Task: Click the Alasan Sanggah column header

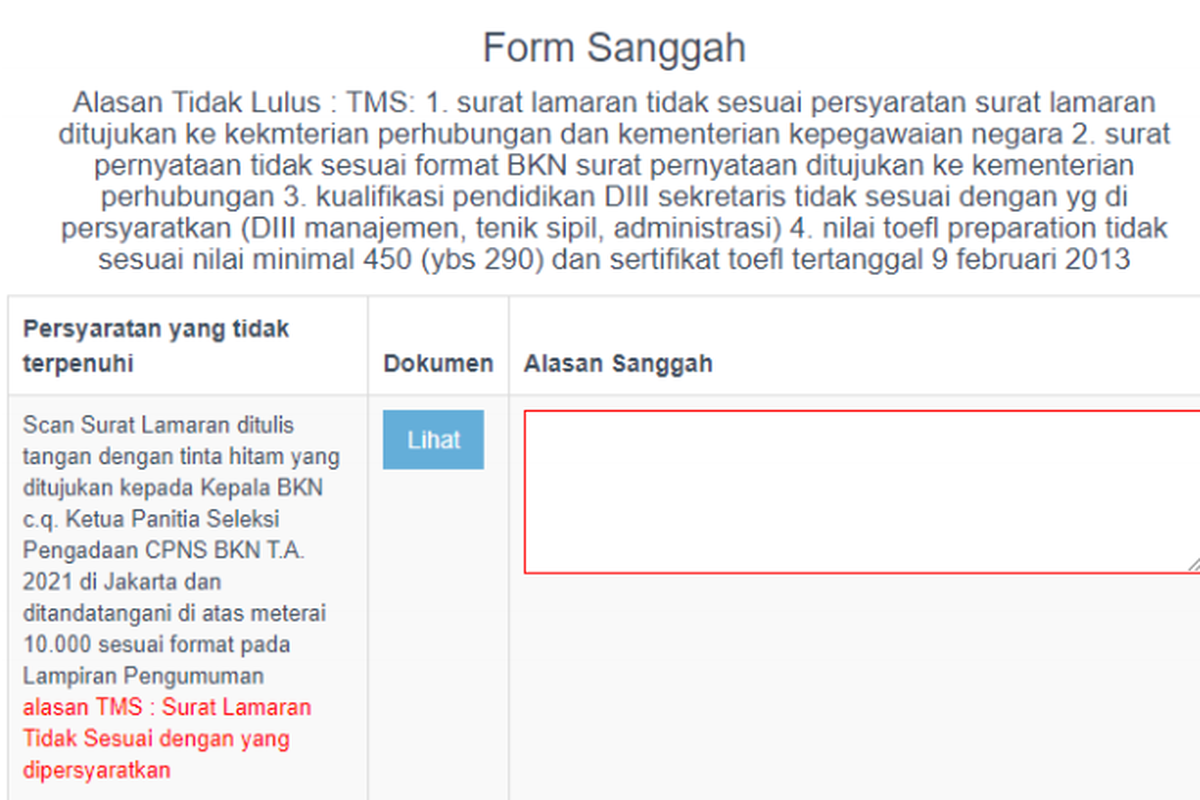Action: click(618, 363)
